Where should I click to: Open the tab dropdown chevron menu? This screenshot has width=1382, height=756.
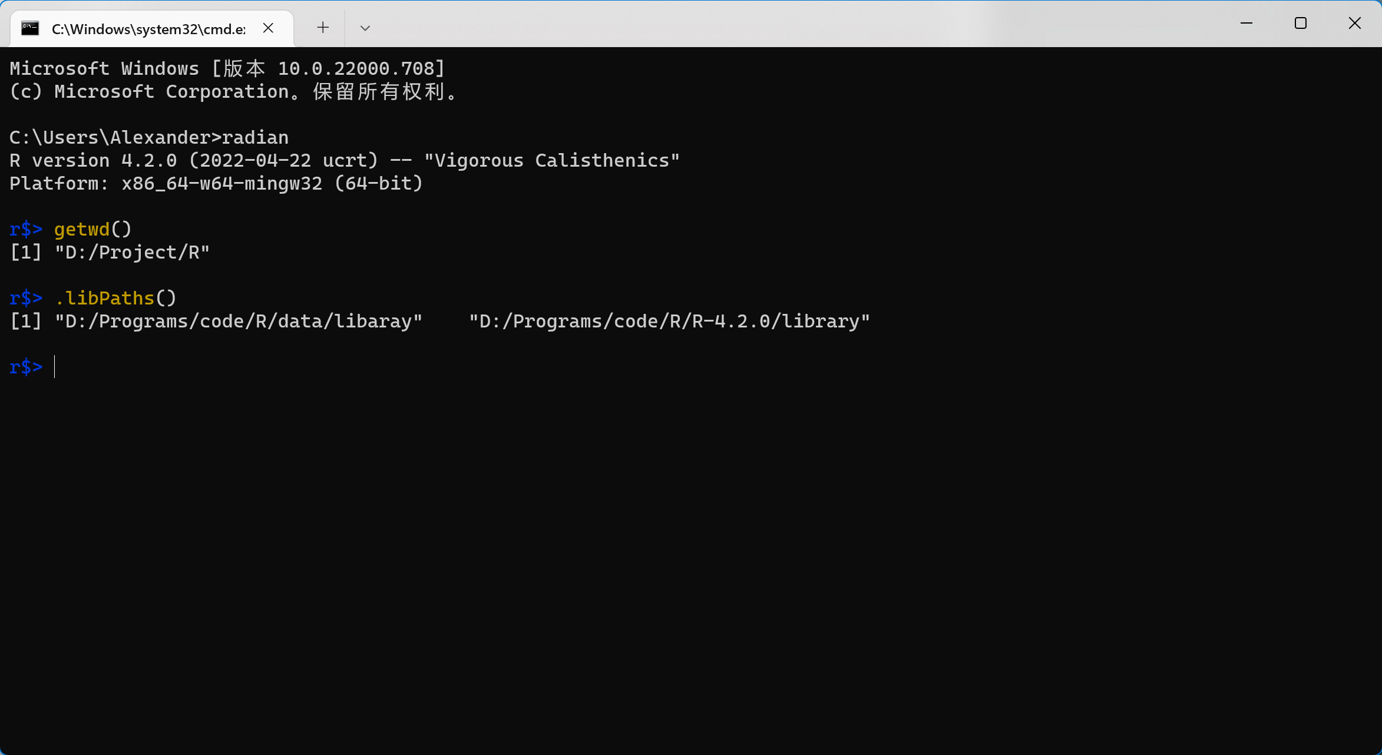click(x=364, y=28)
